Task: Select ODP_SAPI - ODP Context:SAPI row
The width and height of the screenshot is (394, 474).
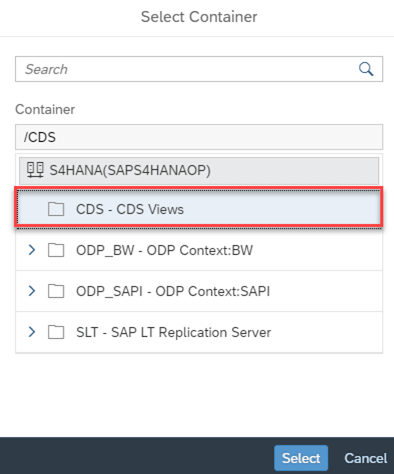Action: click(199, 291)
